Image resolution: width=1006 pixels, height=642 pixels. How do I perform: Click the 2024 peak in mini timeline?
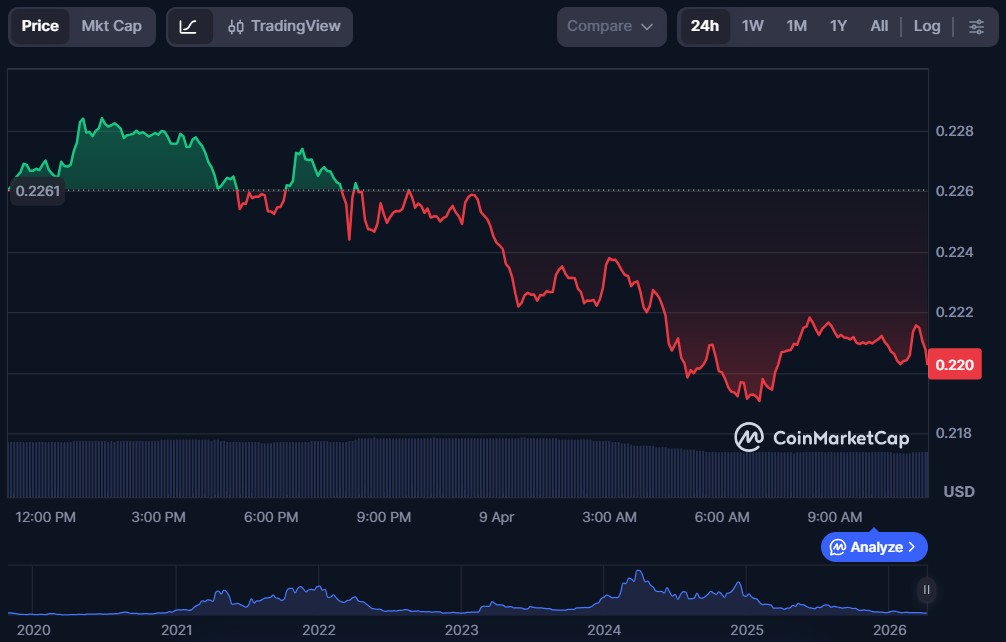[x=637, y=580]
